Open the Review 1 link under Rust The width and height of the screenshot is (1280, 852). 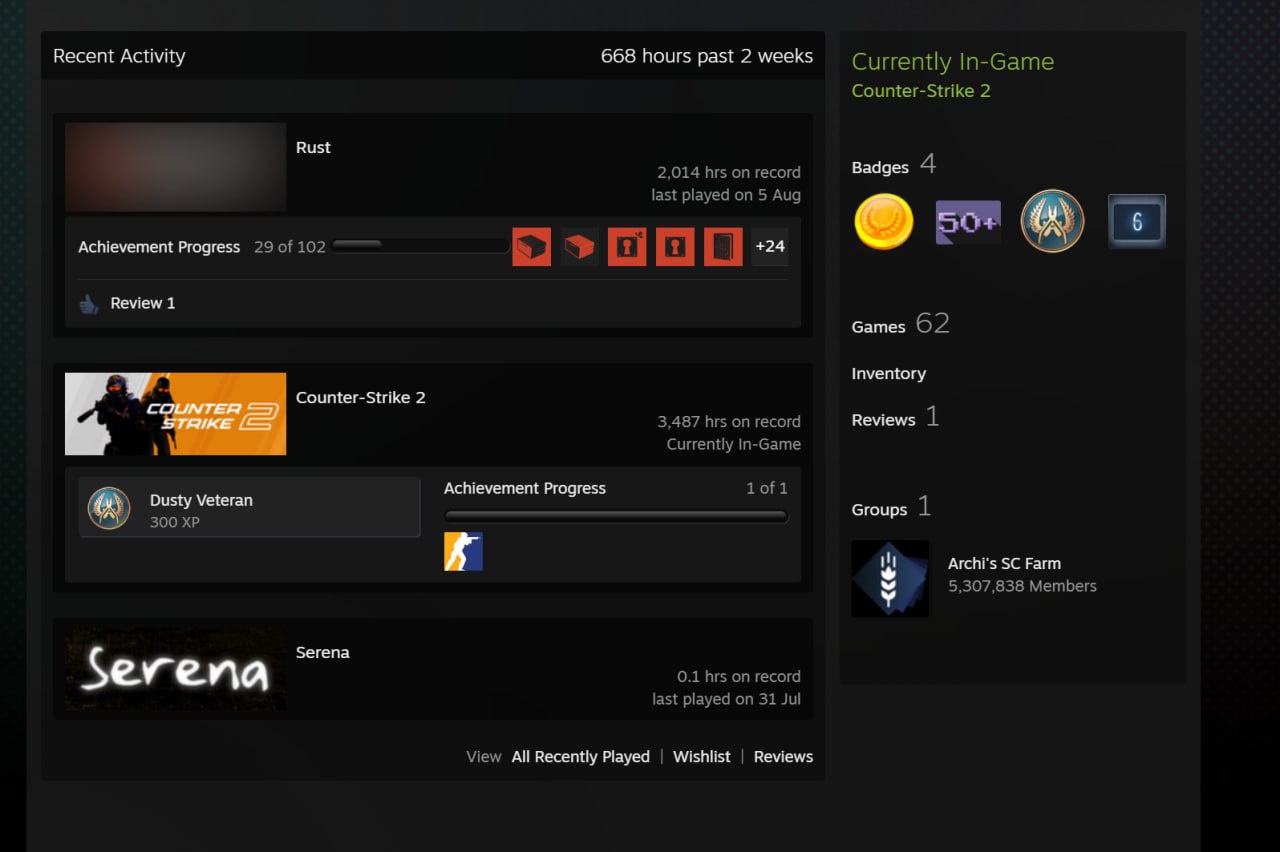tap(143, 303)
